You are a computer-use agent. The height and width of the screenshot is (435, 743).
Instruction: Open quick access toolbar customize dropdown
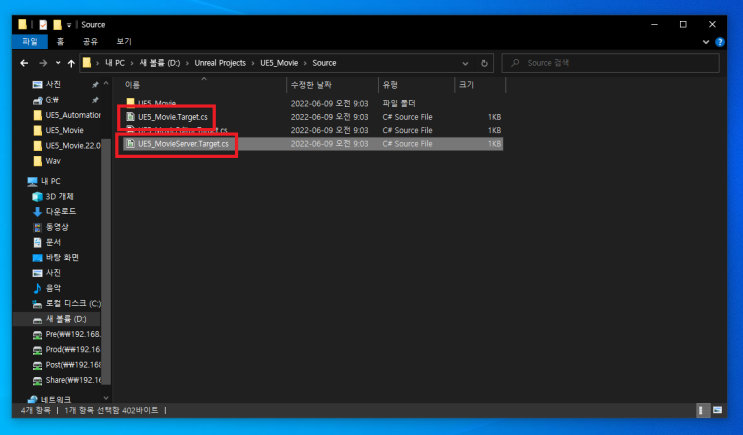click(69, 25)
